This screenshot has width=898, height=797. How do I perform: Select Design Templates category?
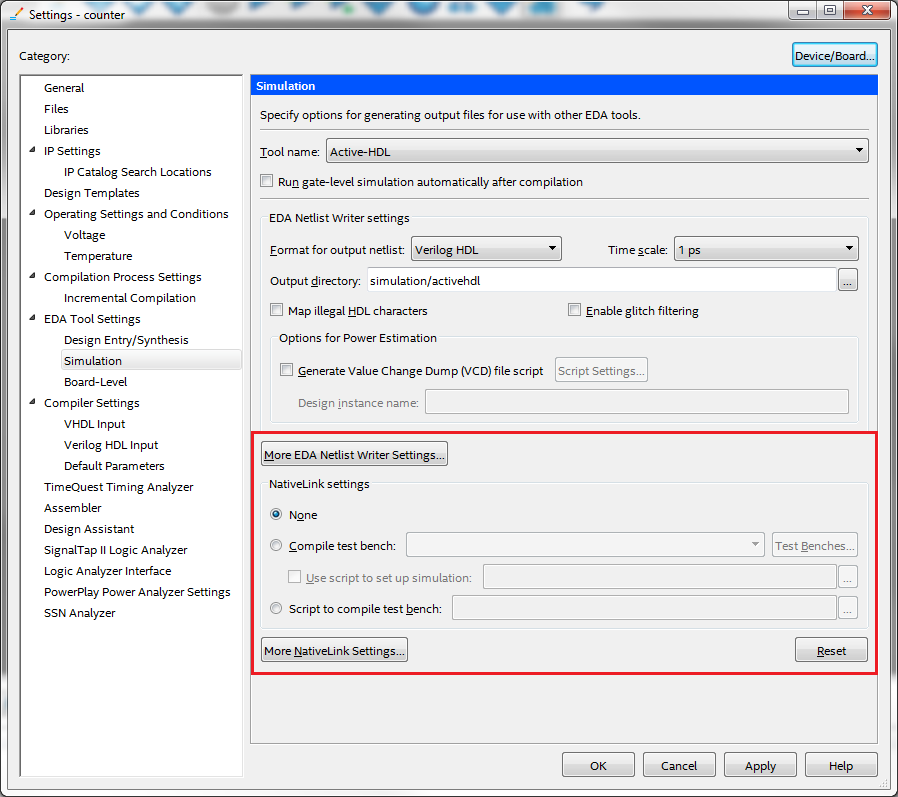click(x=92, y=193)
